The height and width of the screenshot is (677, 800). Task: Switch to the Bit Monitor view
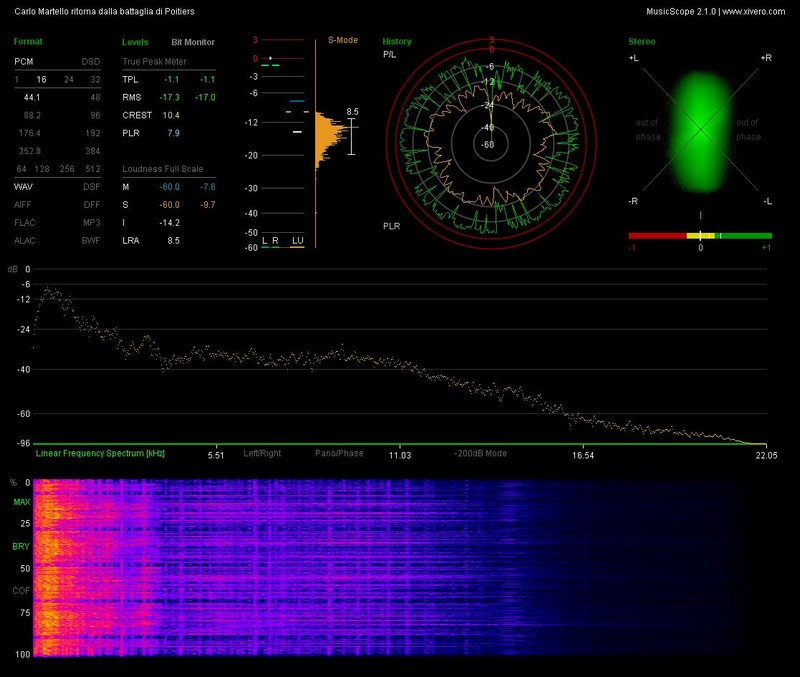[193, 42]
